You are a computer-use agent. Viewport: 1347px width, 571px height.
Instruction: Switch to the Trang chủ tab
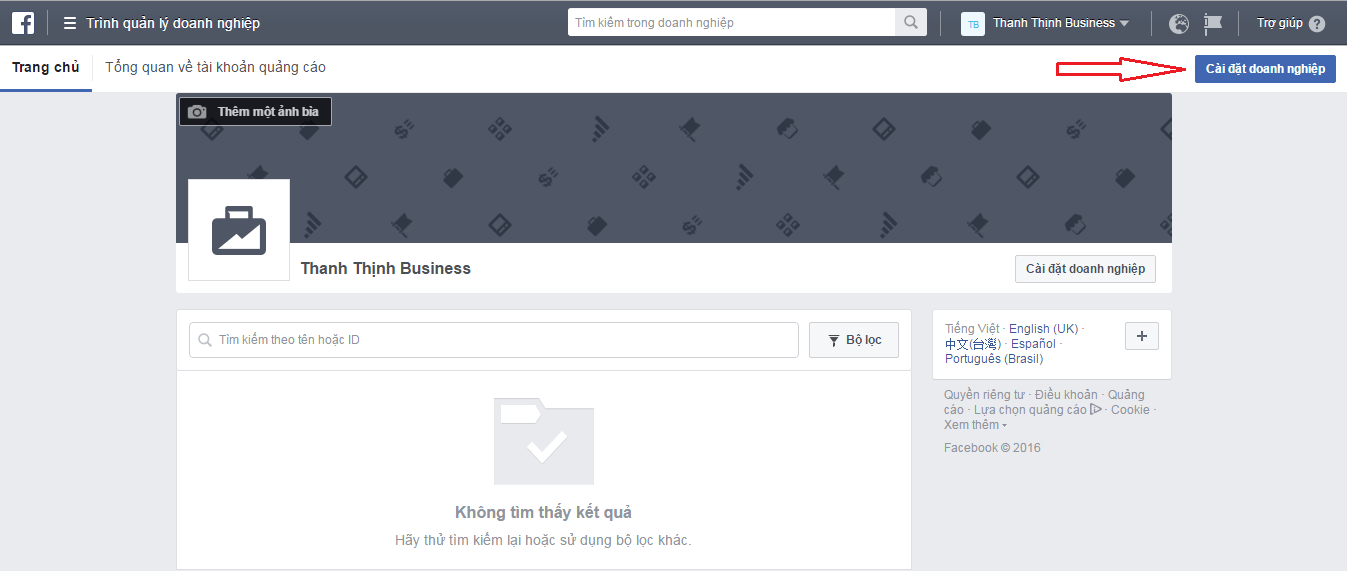[46, 68]
